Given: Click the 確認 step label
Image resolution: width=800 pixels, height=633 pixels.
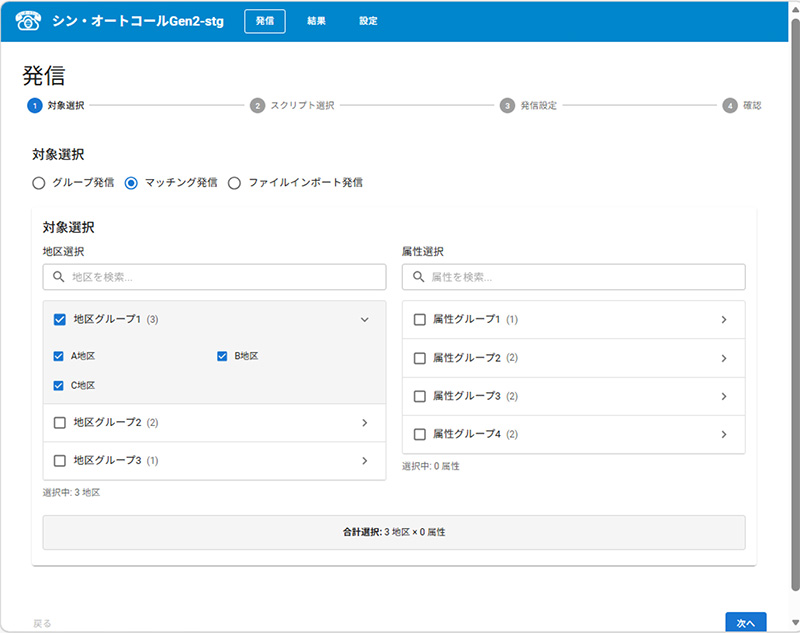Looking at the screenshot, I should click(x=752, y=106).
